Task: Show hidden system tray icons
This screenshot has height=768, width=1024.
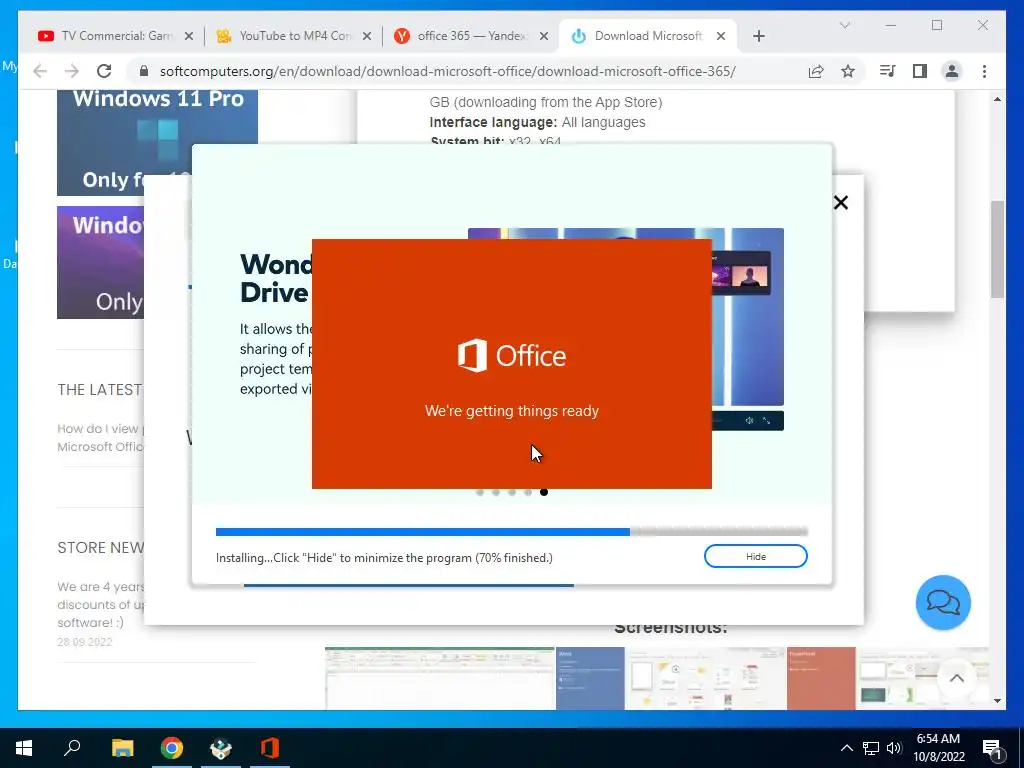Action: (846, 748)
